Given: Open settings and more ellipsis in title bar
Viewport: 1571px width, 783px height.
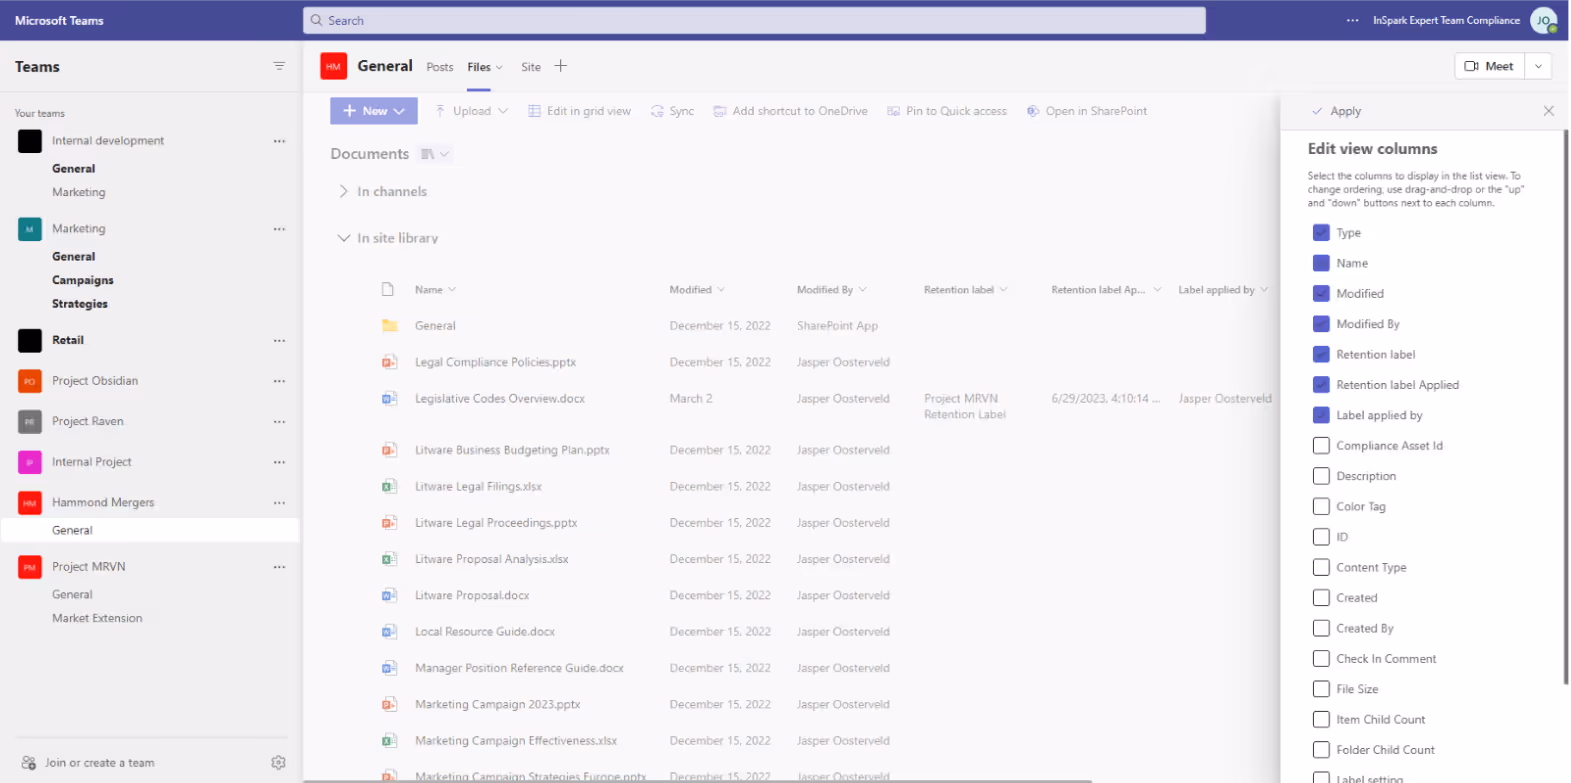Looking at the screenshot, I should pos(1353,20).
